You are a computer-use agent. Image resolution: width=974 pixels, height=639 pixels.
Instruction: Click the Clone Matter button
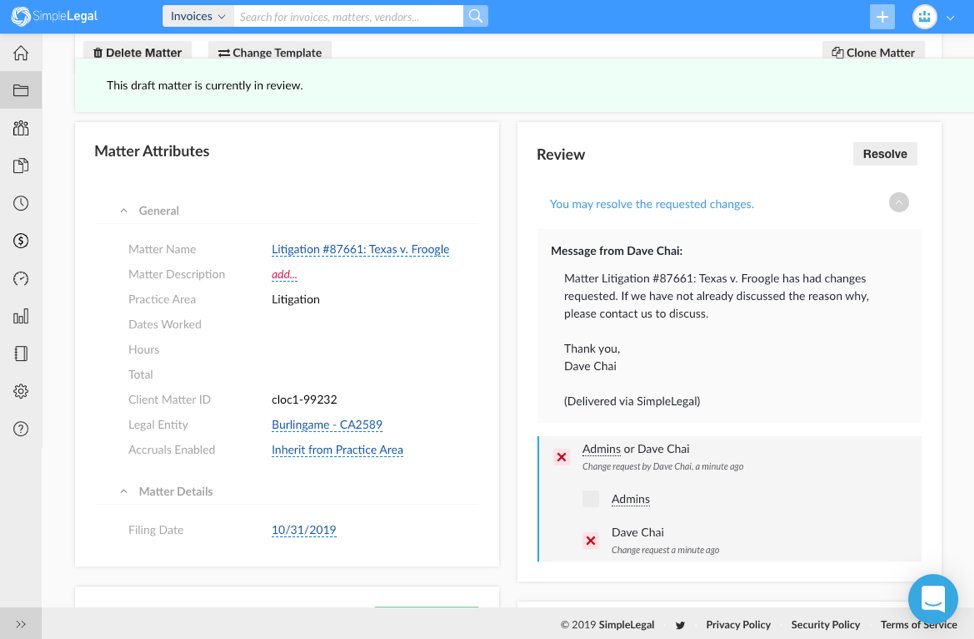coord(873,52)
